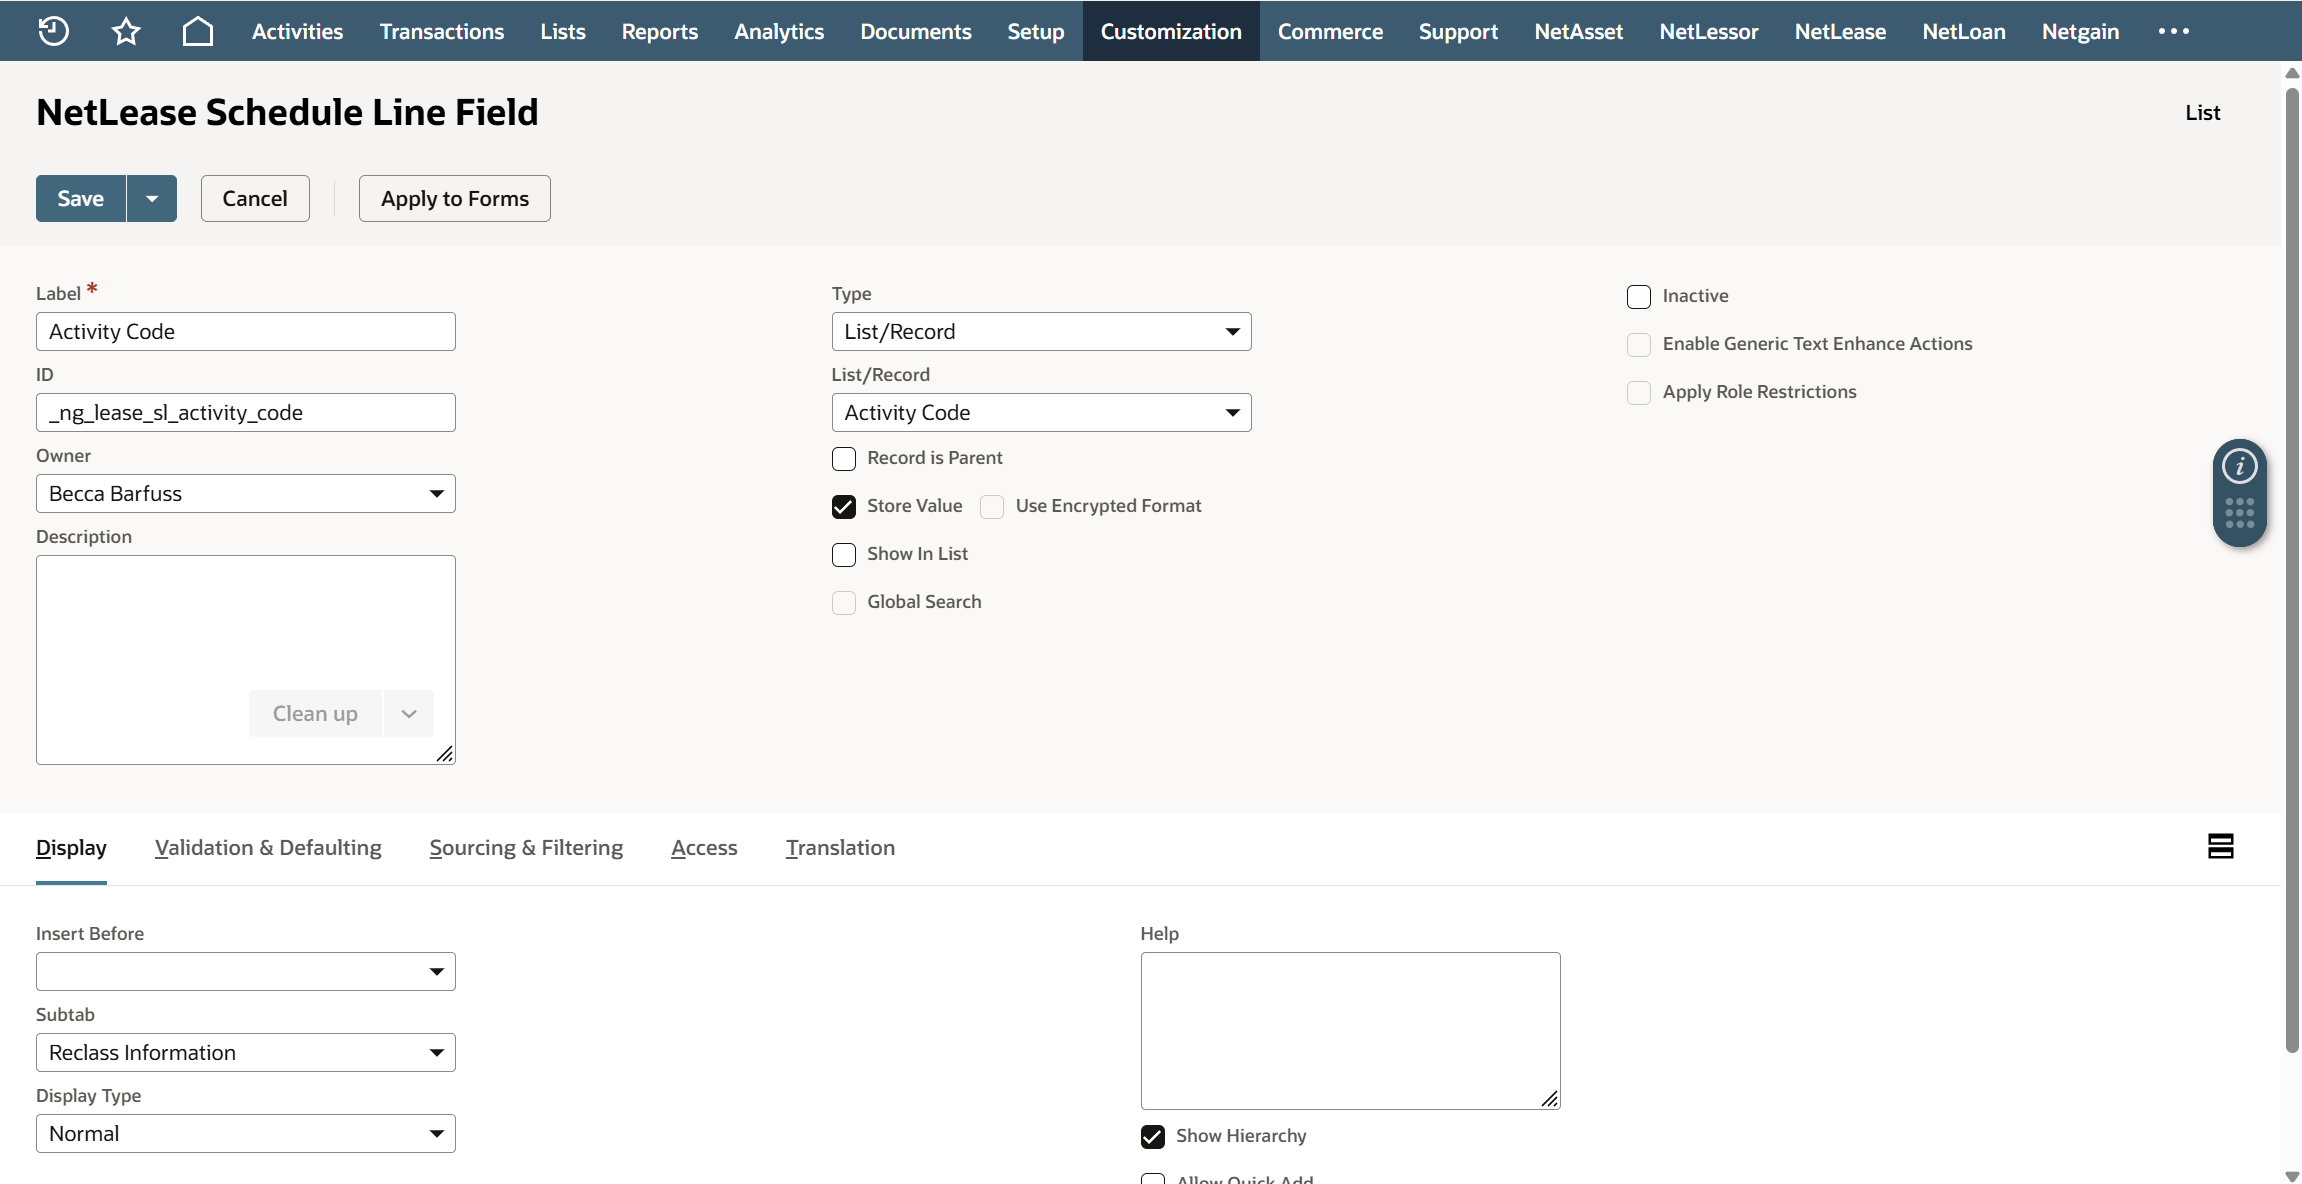Click the shortcuts star icon
Screen dimensions: 2302x1184
[126, 31]
